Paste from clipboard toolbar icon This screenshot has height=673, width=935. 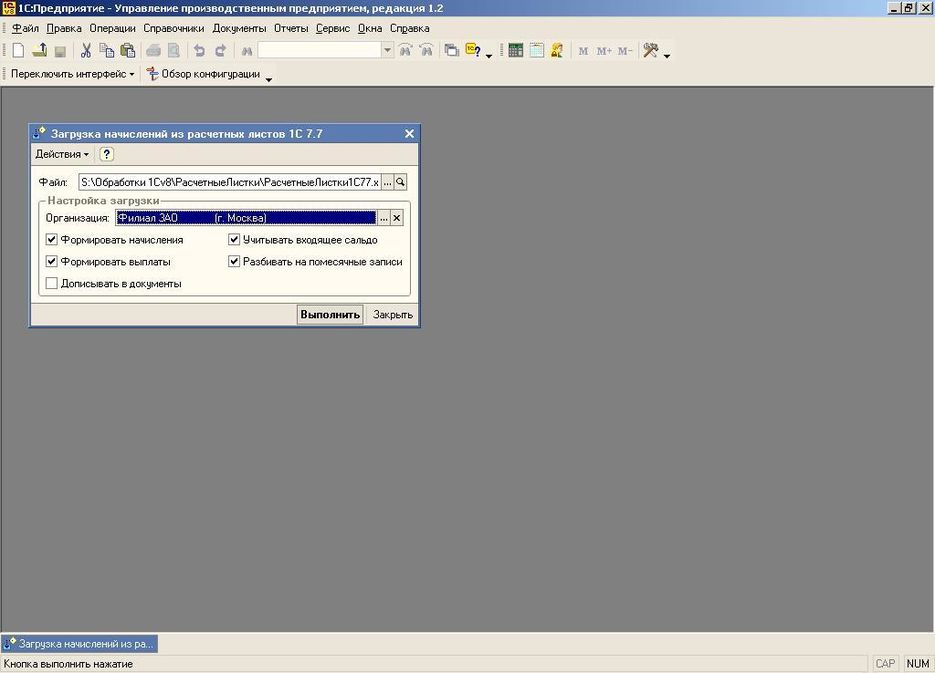(x=128, y=51)
